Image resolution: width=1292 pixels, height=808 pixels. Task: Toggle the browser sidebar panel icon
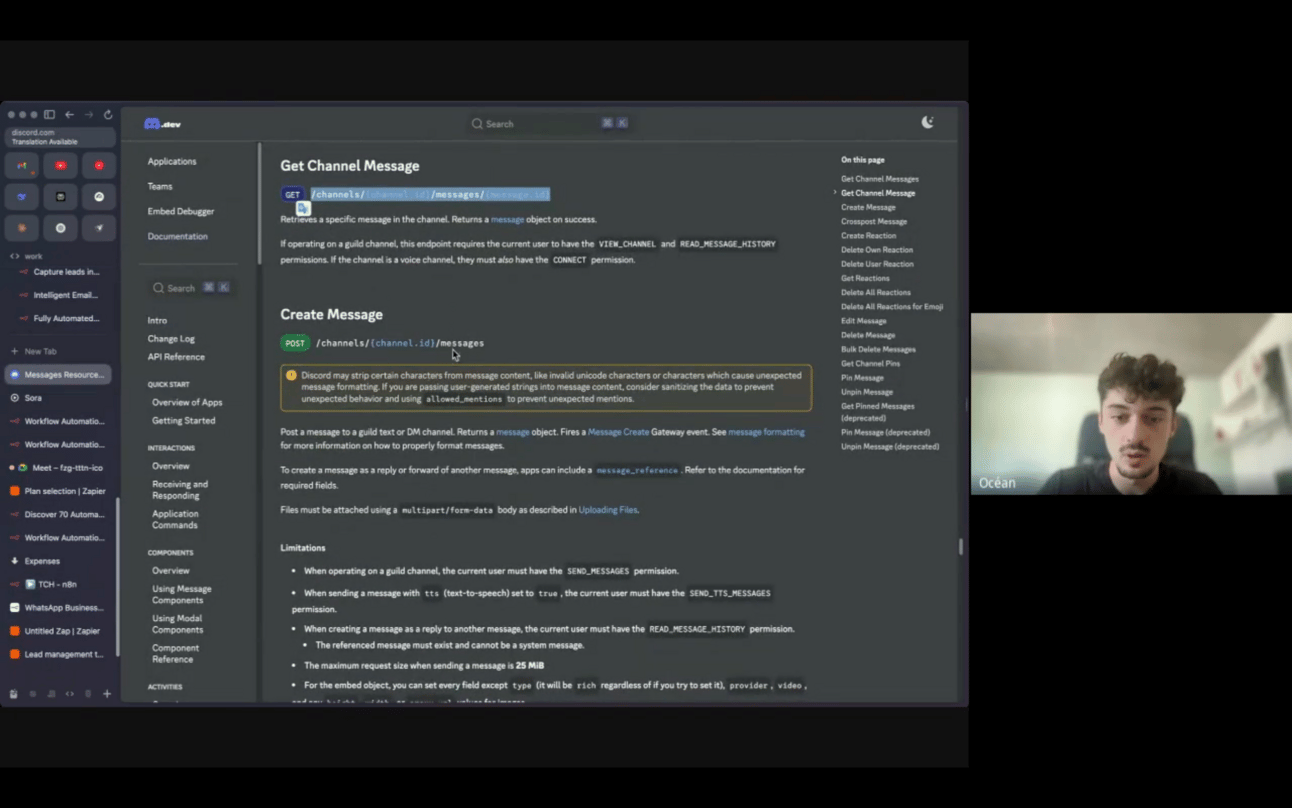[x=49, y=115]
